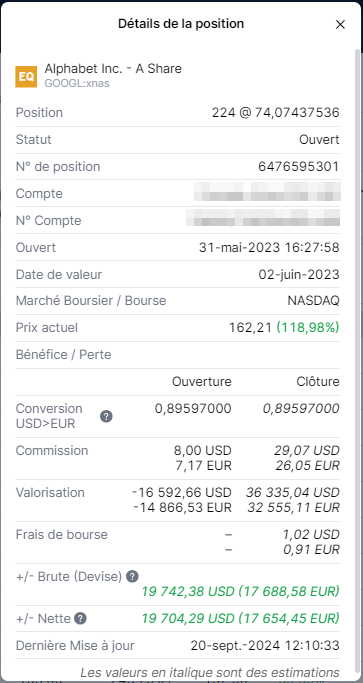
Task: Click the Alphabet Inc. - A Share name
Action: pos(113,68)
